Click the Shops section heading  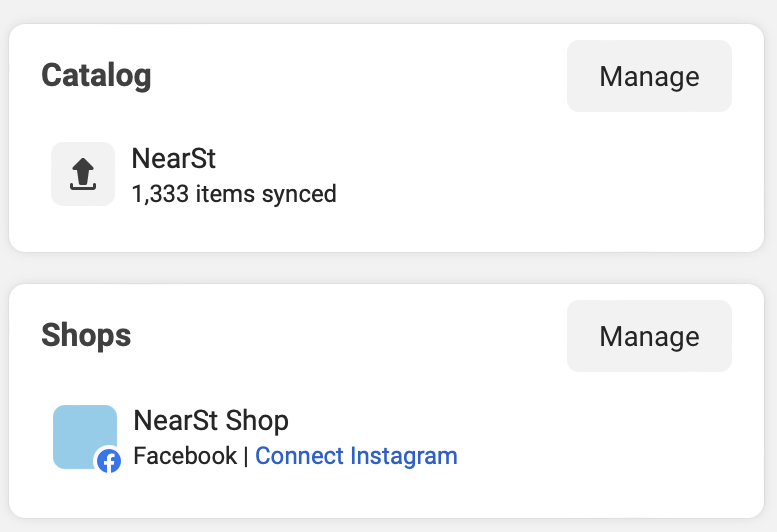click(x=86, y=335)
